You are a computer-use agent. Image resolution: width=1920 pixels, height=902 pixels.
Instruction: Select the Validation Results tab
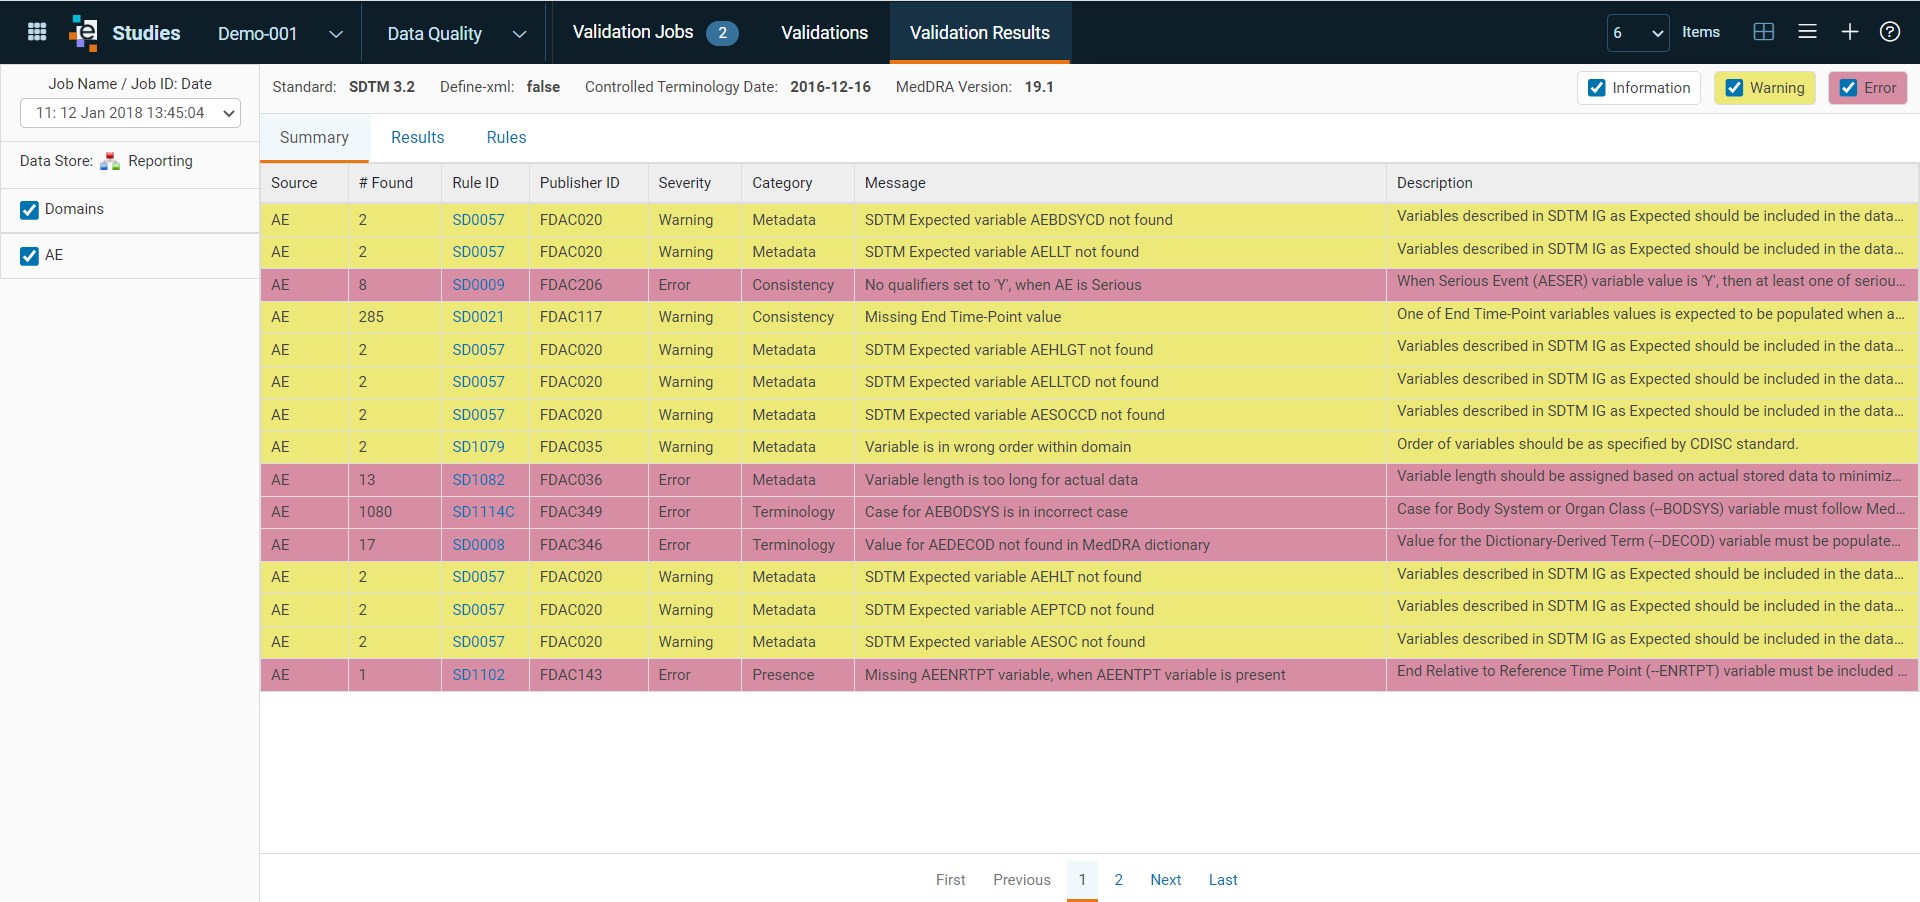(x=980, y=32)
